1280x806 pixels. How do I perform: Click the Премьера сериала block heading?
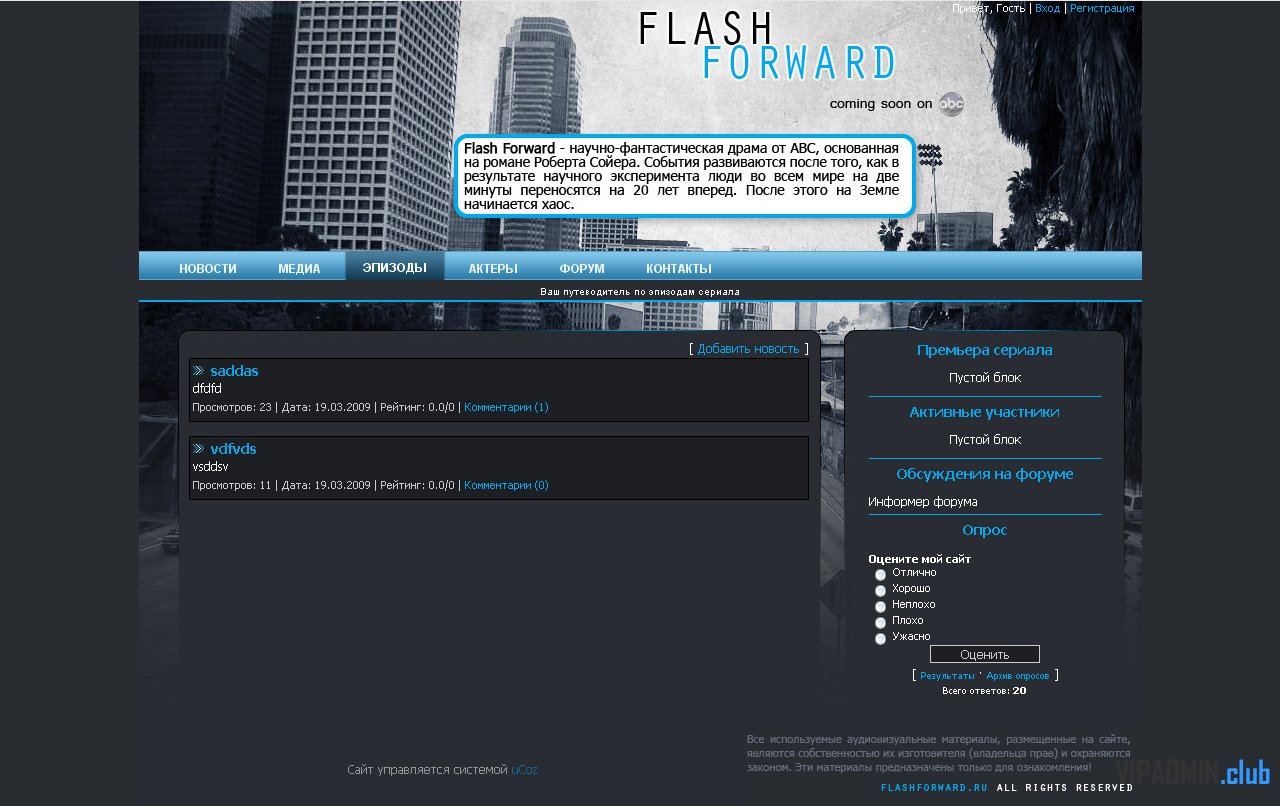tap(985, 350)
